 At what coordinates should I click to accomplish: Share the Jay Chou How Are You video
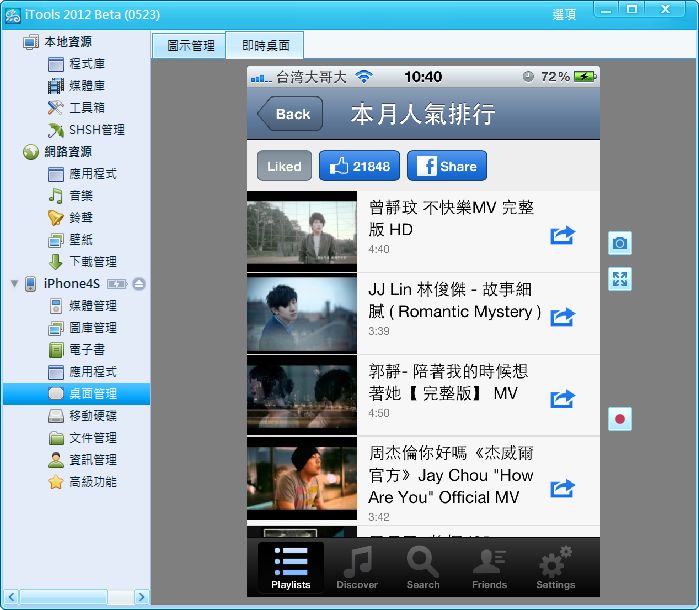(x=563, y=488)
